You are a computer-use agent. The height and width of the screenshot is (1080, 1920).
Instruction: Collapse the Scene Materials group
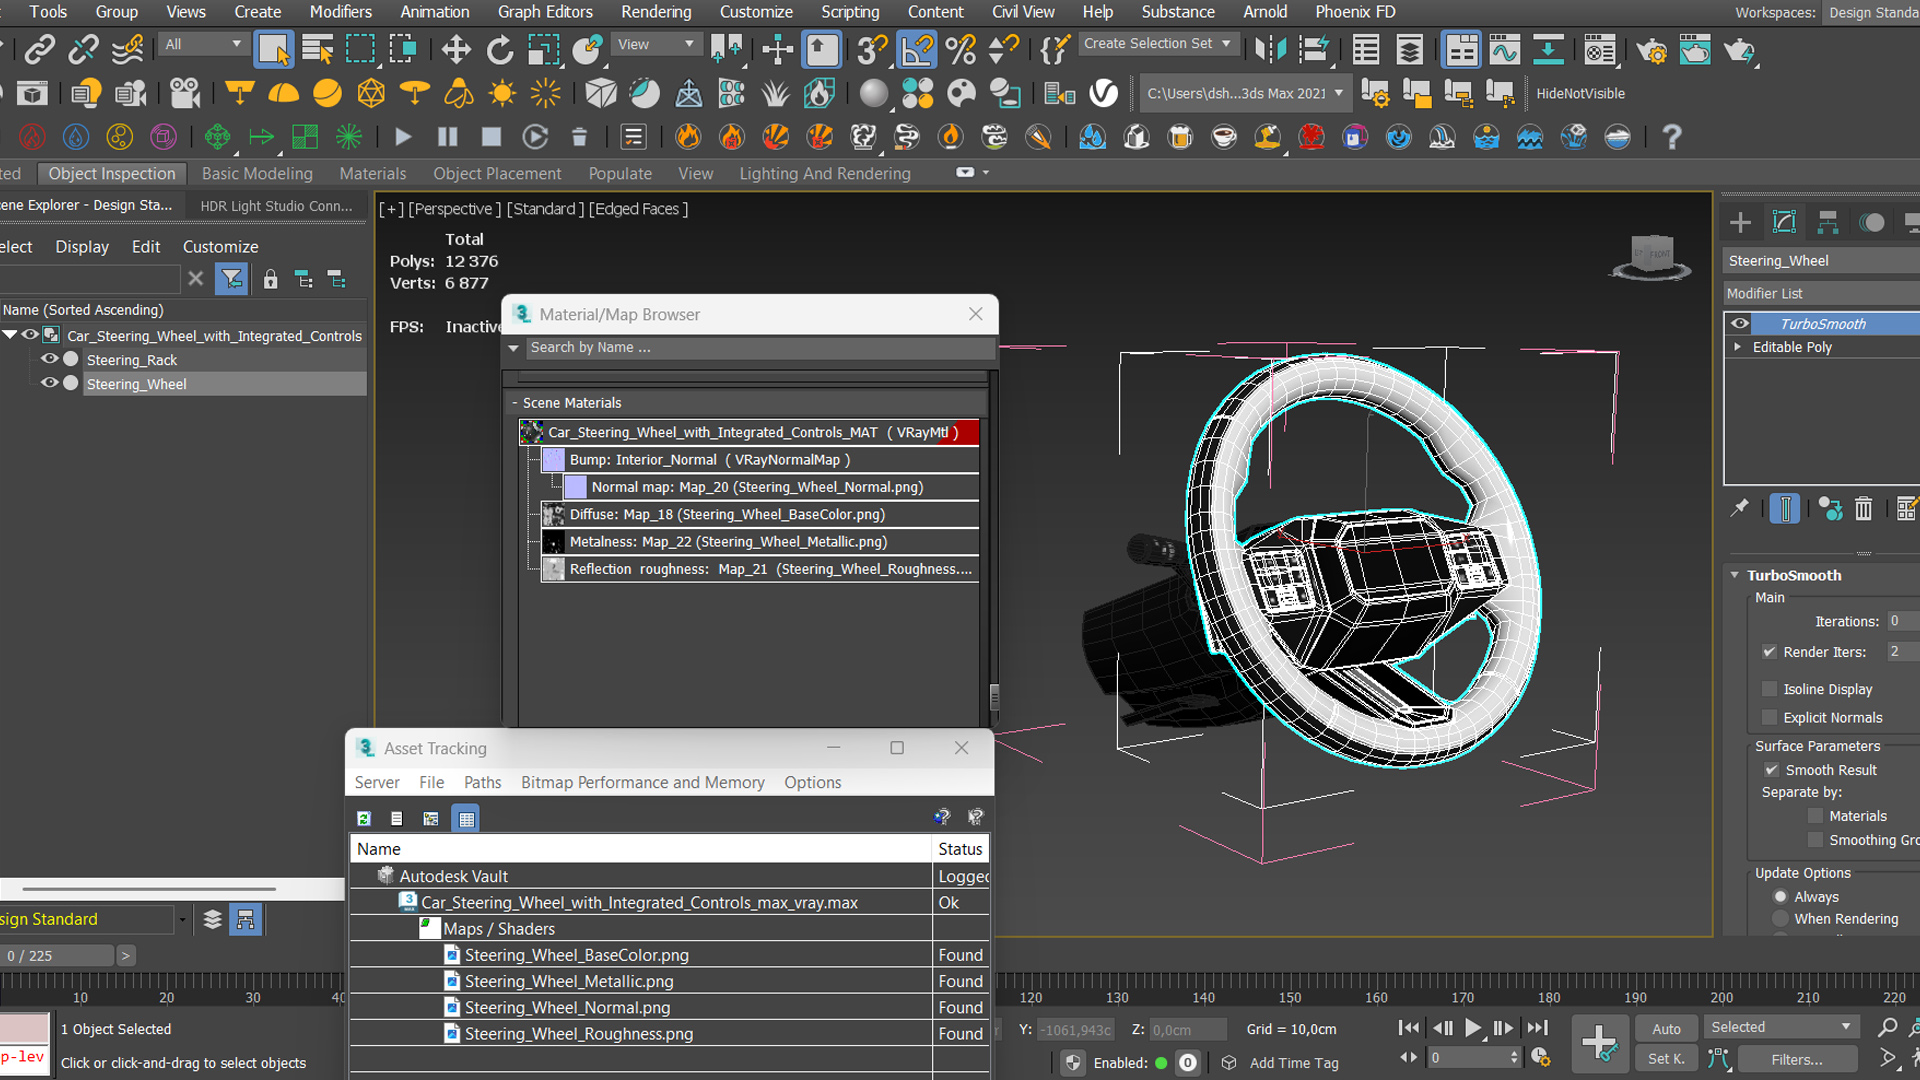(x=515, y=403)
